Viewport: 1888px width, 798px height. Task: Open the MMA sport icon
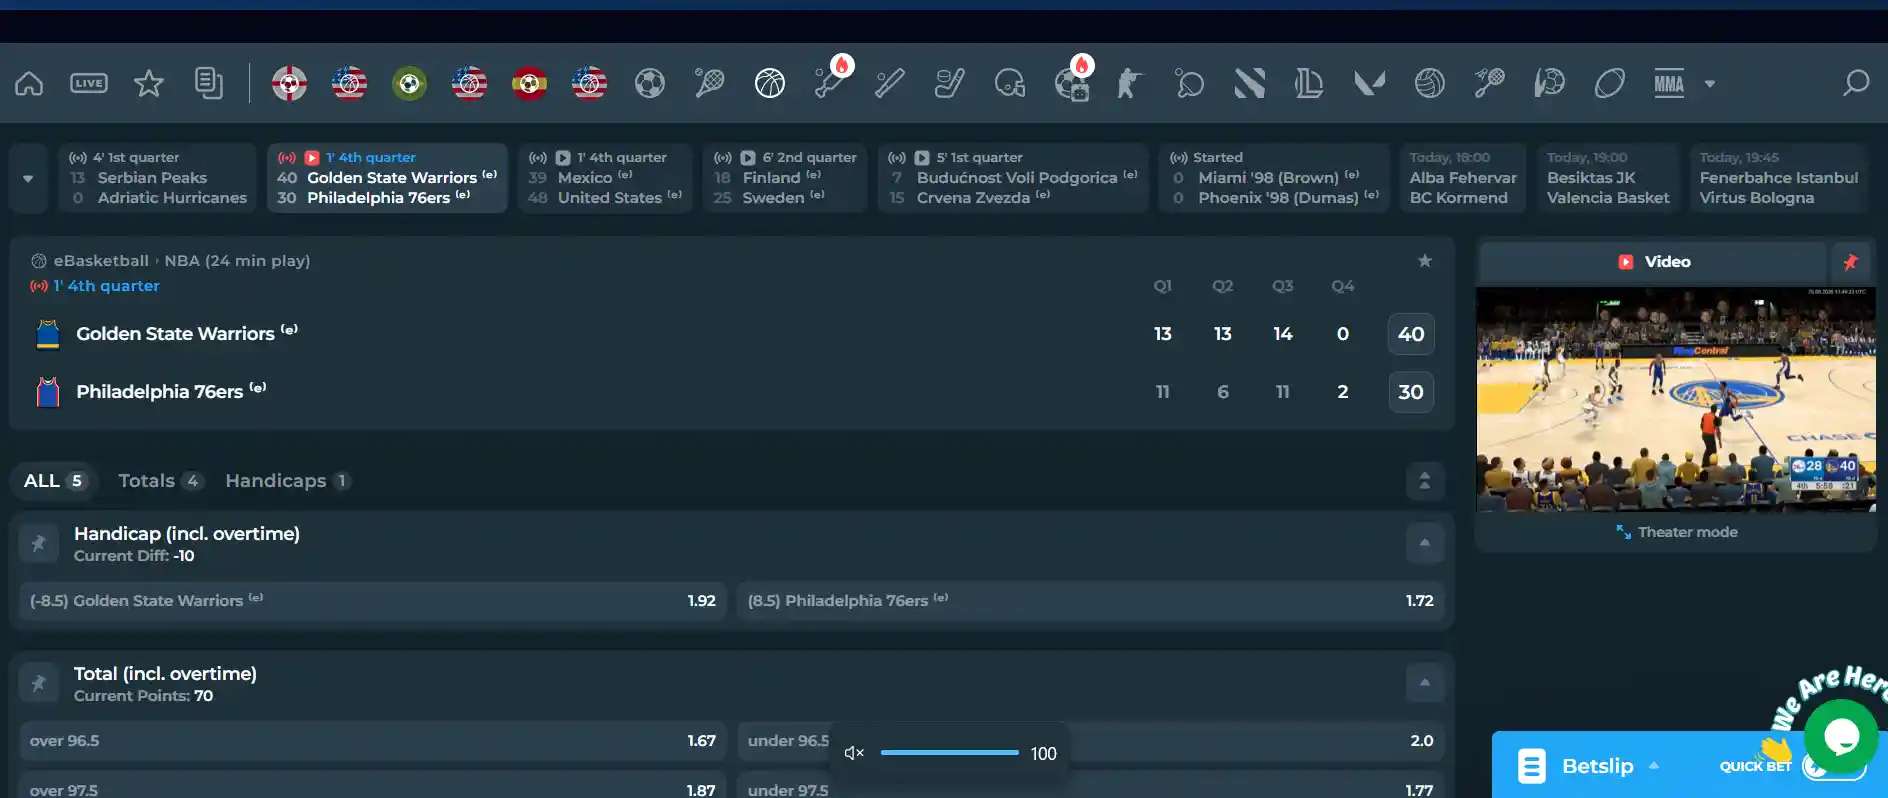[1669, 83]
